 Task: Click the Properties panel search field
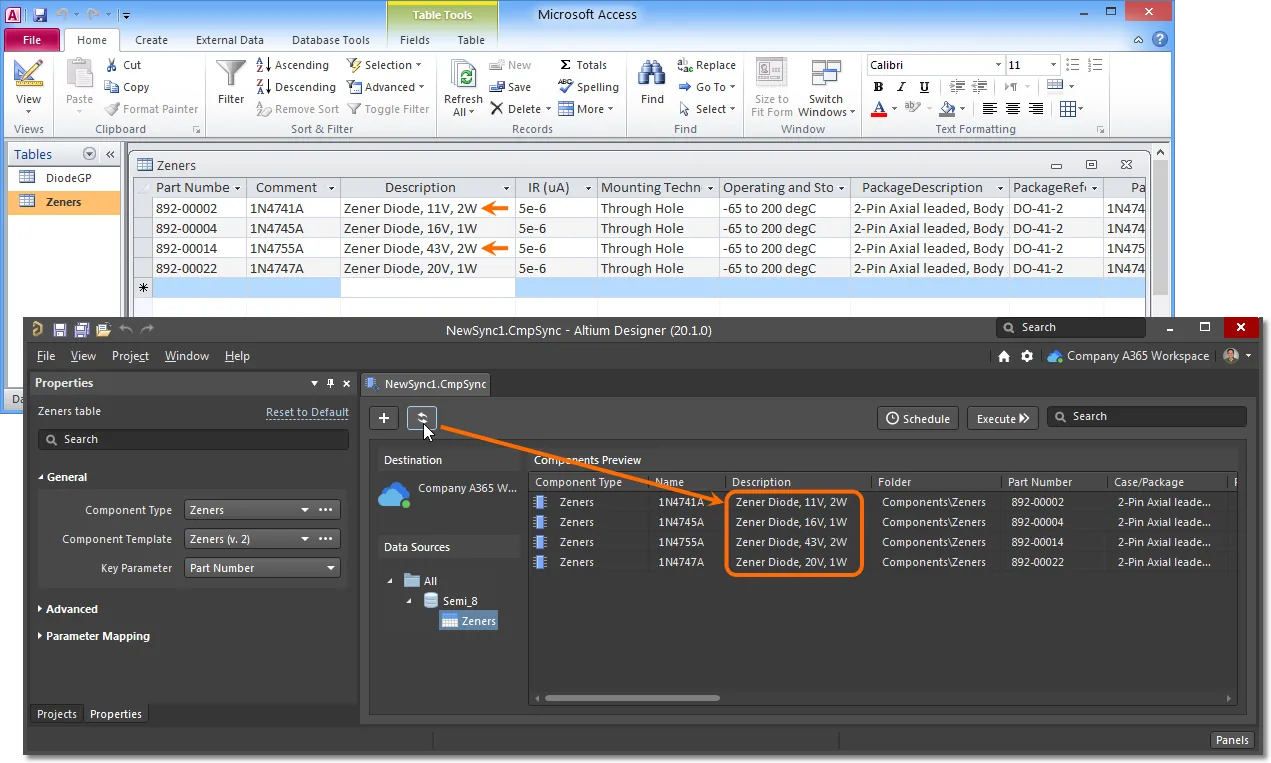pos(193,439)
